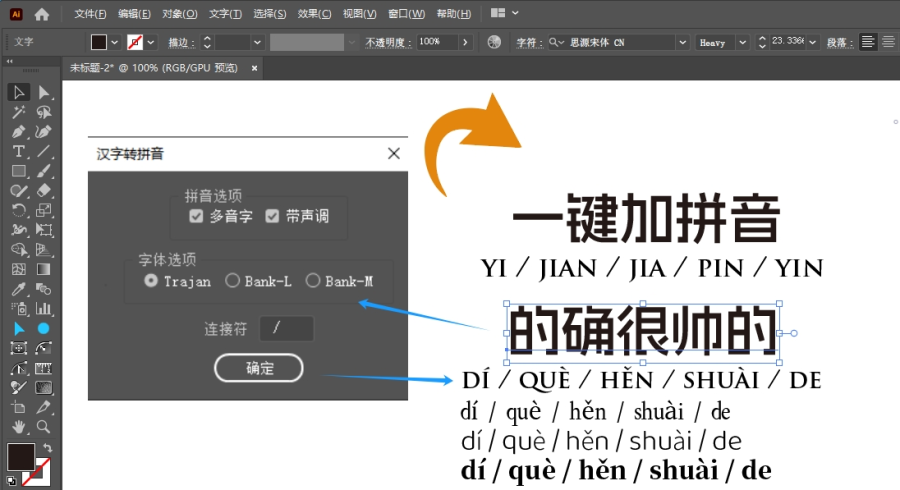Select the ruler Measure tool
This screenshot has height=490, width=900.
click(x=44, y=368)
